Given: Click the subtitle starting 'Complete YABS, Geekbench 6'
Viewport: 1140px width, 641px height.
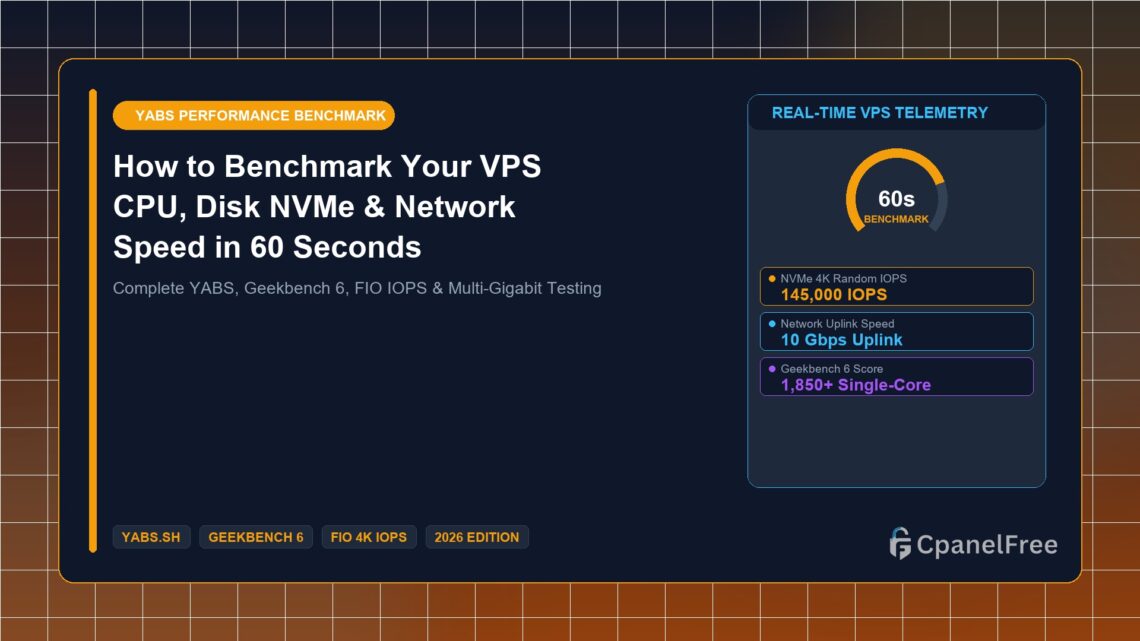Looking at the screenshot, I should pyautogui.click(x=357, y=289).
